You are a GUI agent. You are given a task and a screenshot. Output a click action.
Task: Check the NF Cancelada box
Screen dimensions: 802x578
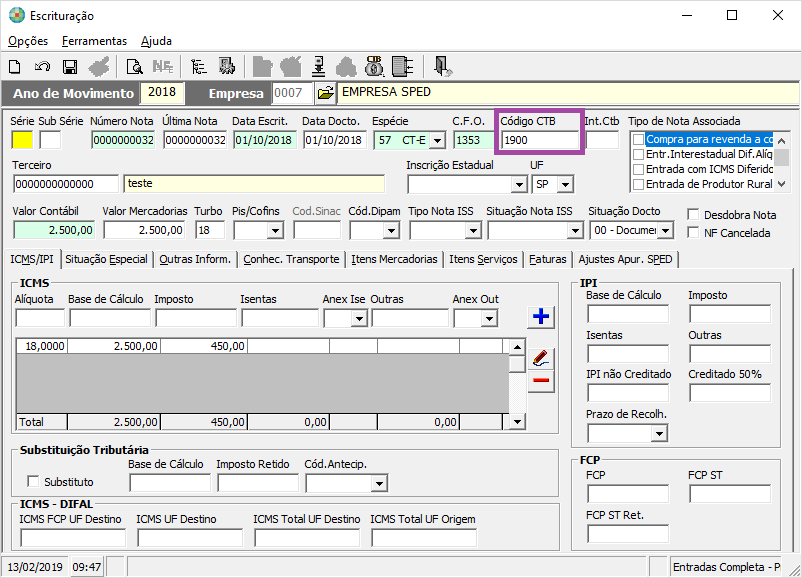[x=695, y=233]
